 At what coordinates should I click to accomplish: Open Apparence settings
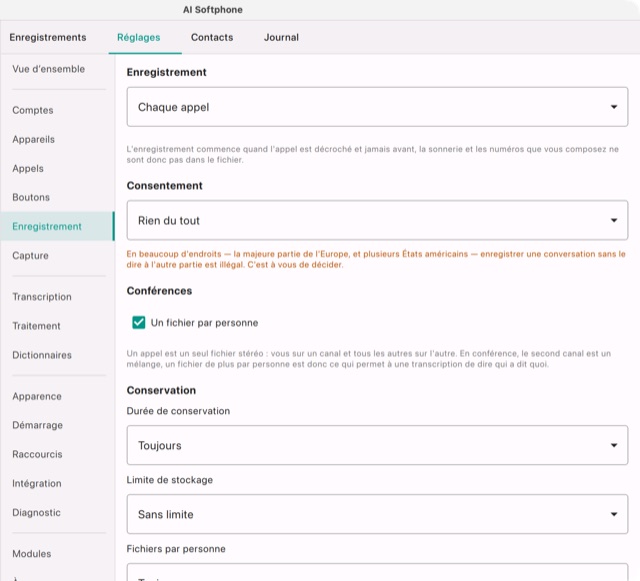click(x=37, y=396)
